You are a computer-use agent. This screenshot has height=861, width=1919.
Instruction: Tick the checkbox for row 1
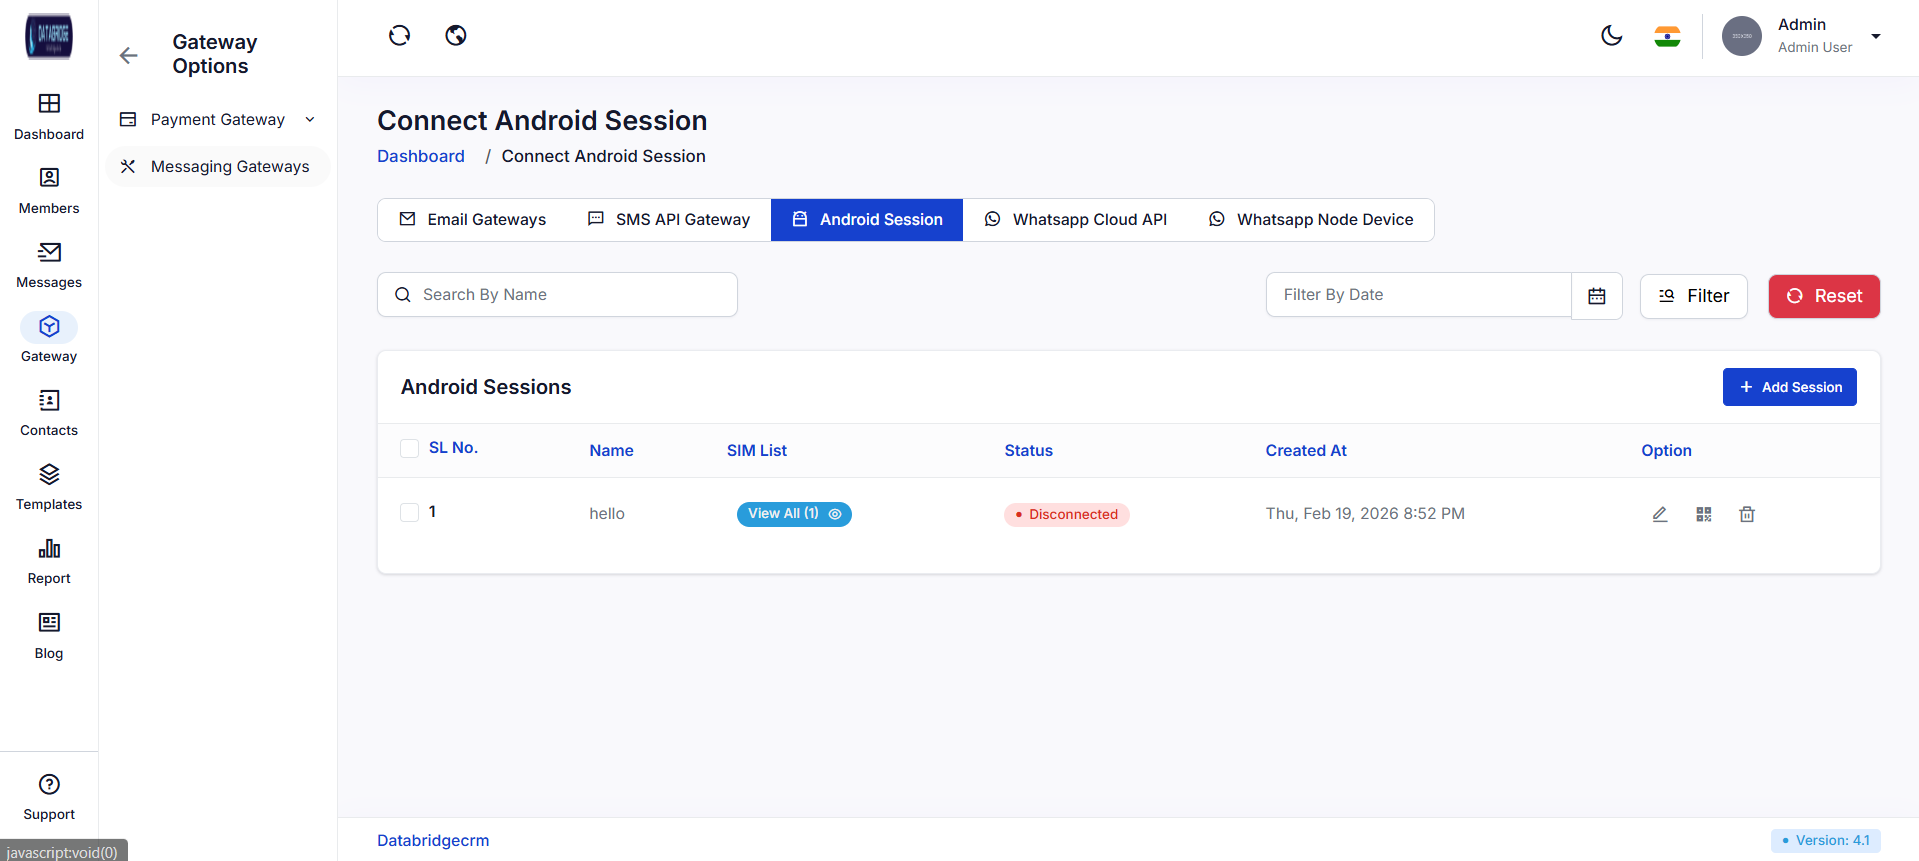click(409, 513)
